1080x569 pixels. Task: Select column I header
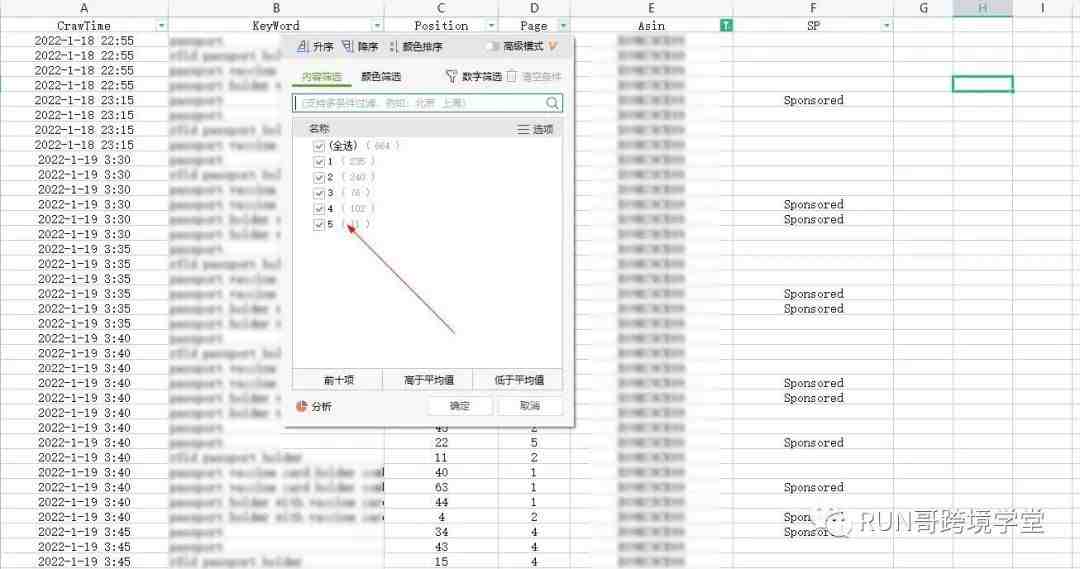1042,8
